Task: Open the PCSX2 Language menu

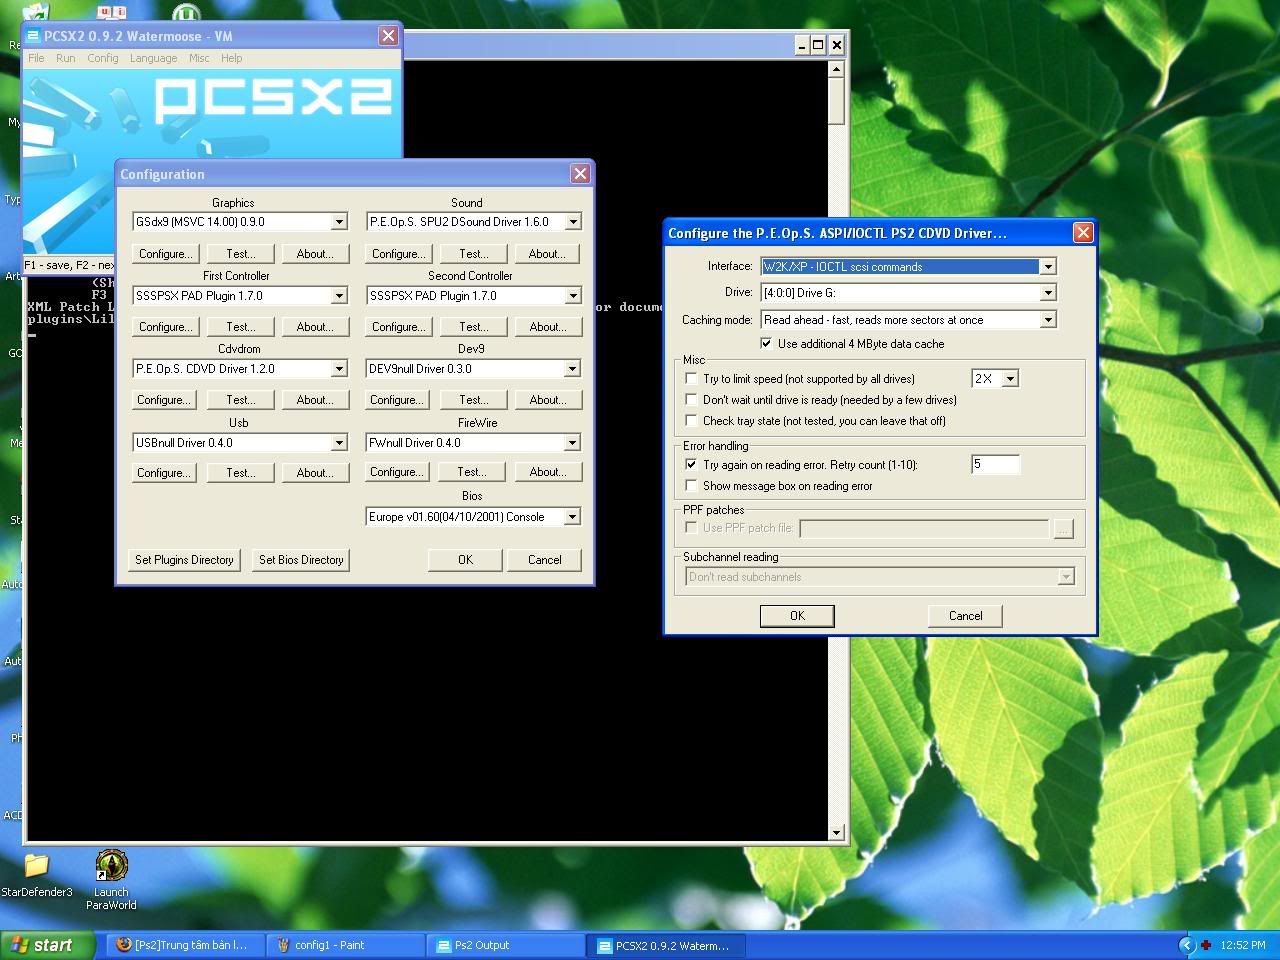Action: pyautogui.click(x=153, y=58)
